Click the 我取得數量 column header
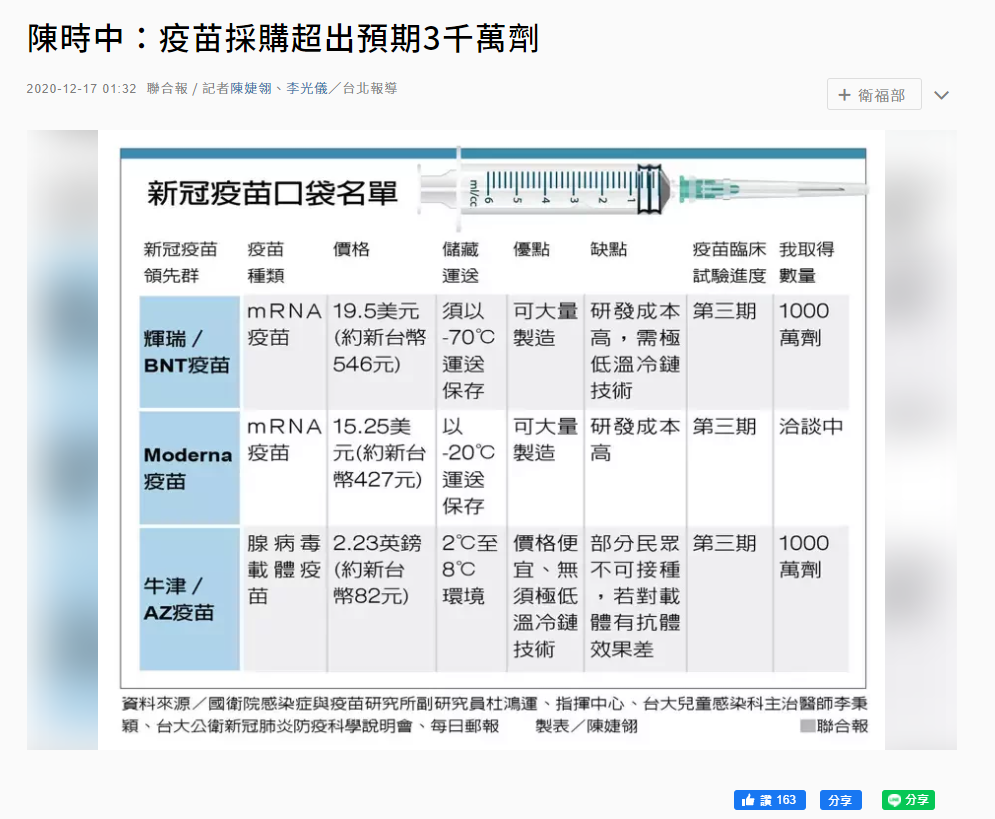Image resolution: width=995 pixels, height=819 pixels. tap(807, 262)
